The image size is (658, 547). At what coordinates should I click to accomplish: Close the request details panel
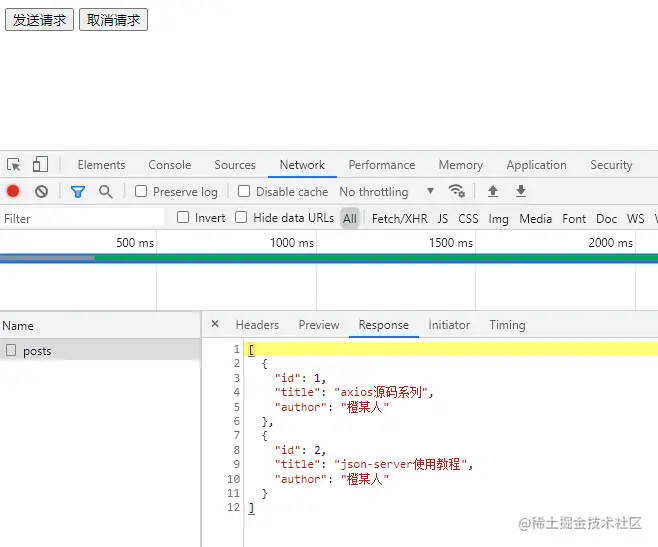coord(215,324)
